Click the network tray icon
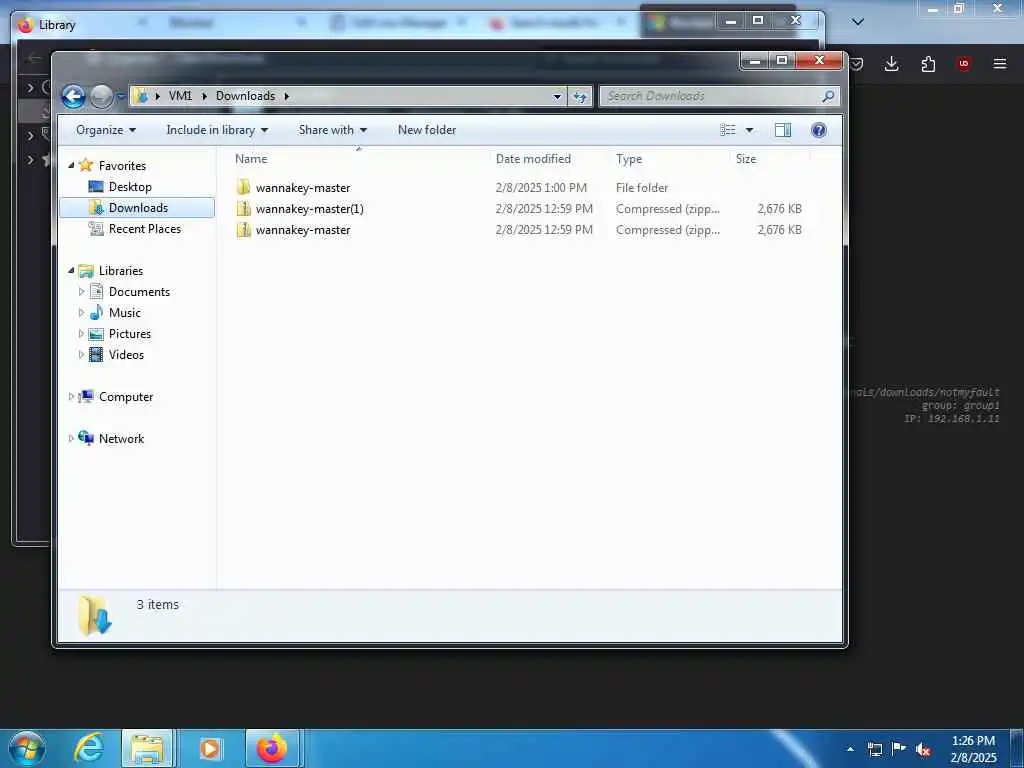 point(874,750)
